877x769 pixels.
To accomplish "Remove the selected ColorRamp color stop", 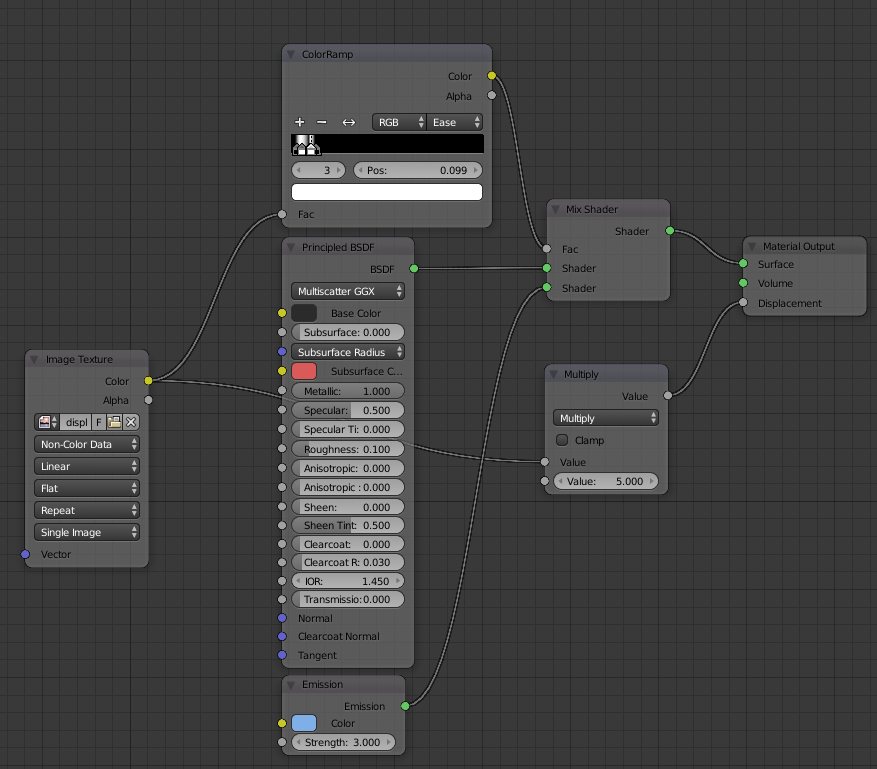I will pyautogui.click(x=320, y=122).
